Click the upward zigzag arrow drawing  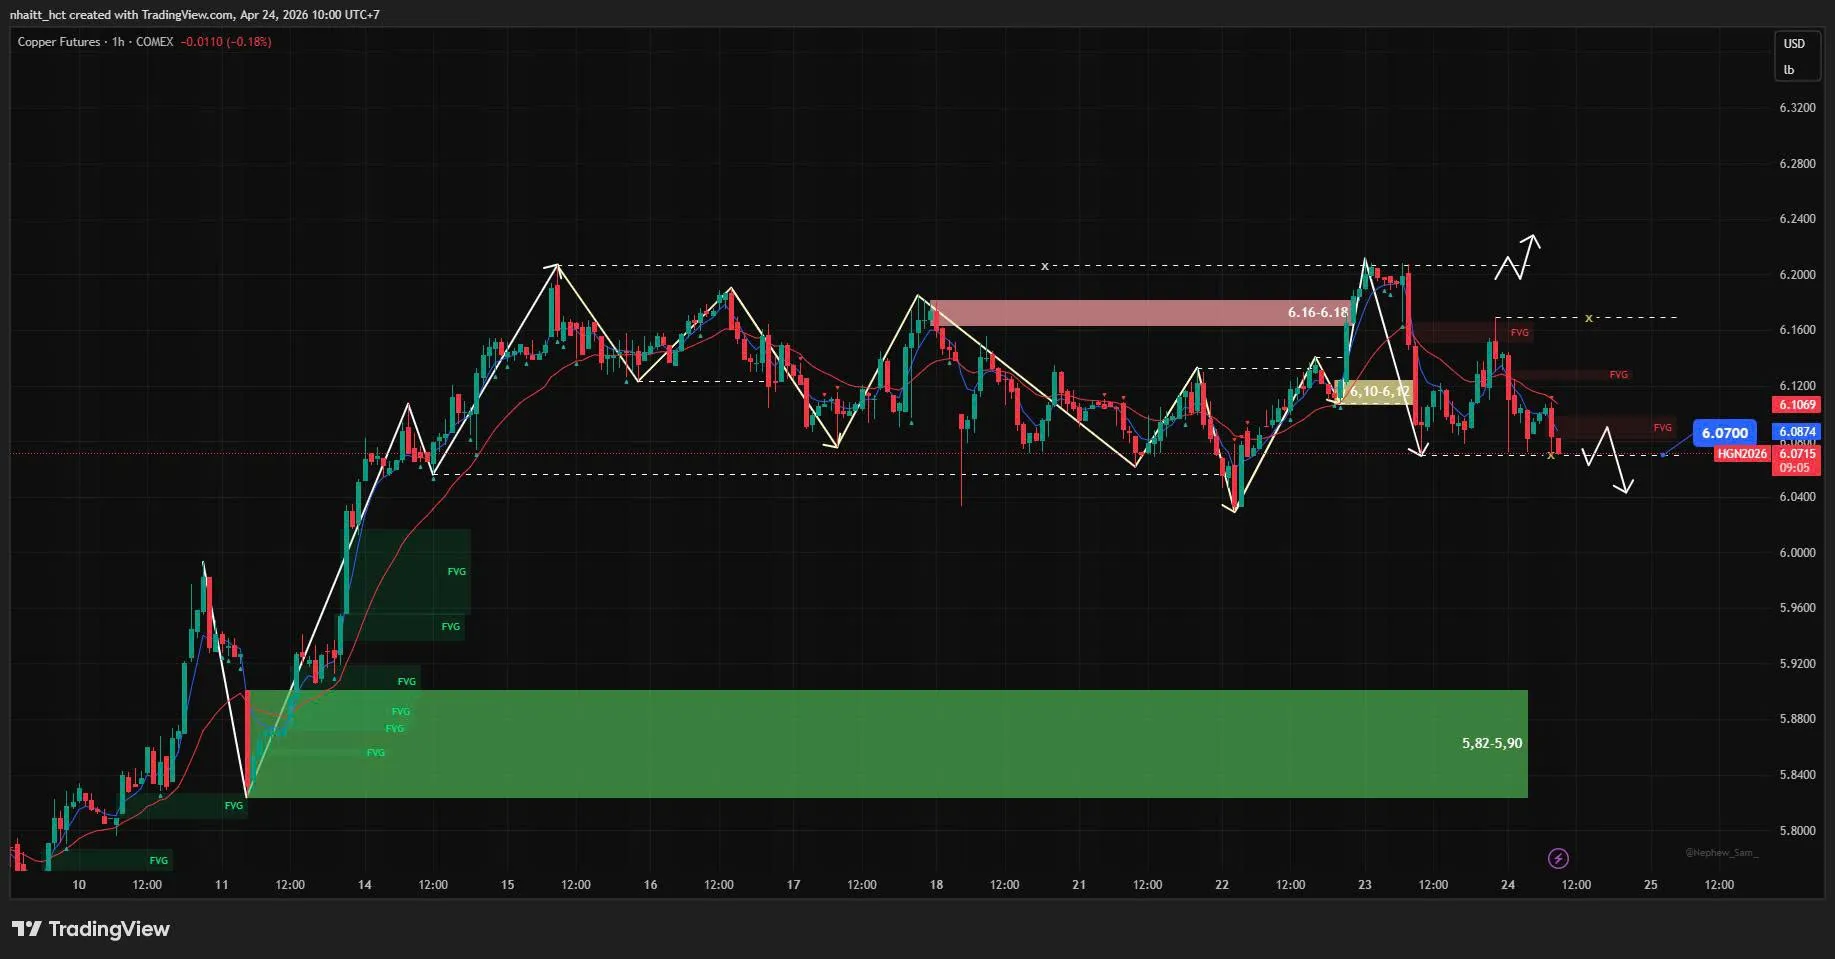point(1518,258)
